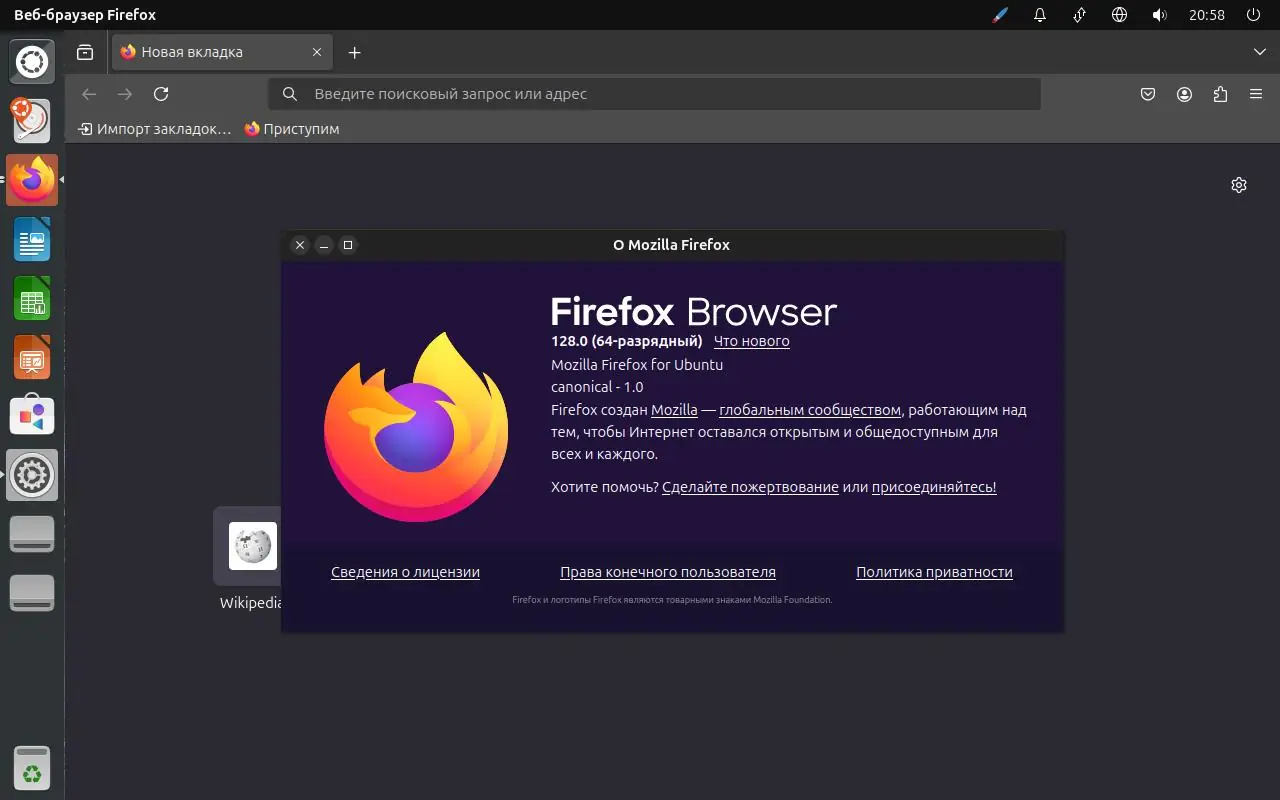Save page to Pocket

[1148, 93]
